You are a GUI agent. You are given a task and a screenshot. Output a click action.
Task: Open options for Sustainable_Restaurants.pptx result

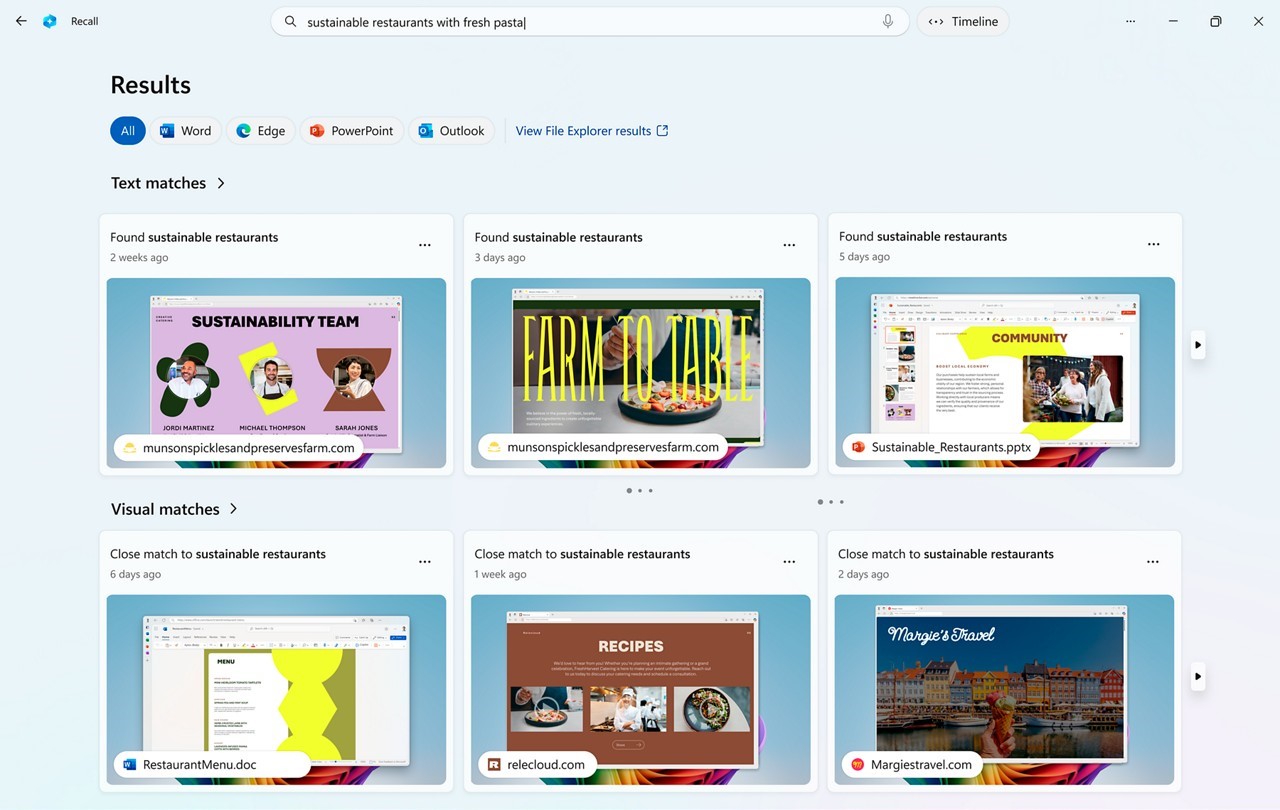[x=1153, y=244]
